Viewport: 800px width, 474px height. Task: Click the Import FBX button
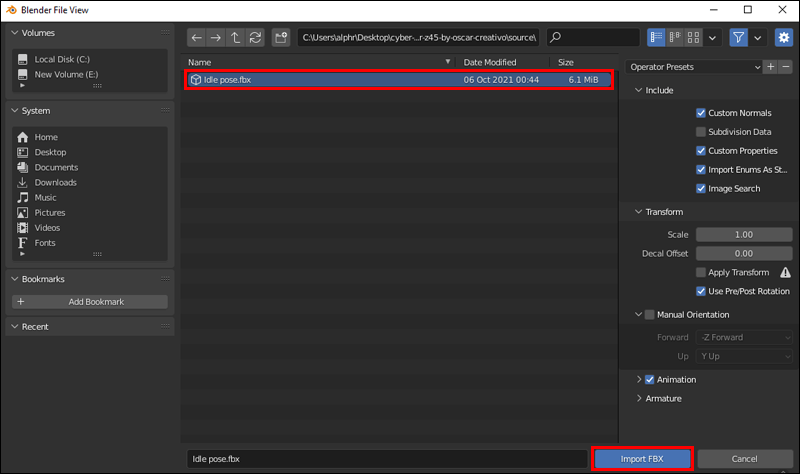(x=642, y=459)
